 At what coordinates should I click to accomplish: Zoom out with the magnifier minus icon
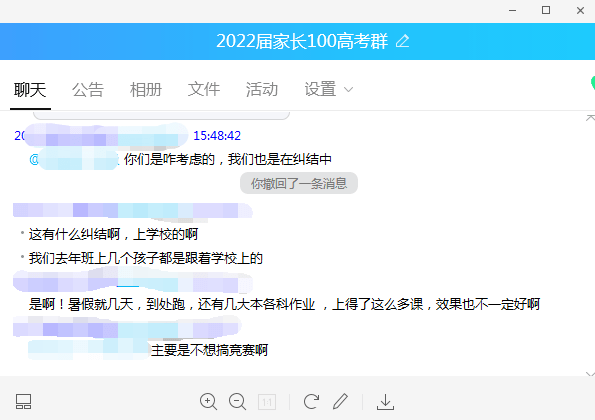238,401
